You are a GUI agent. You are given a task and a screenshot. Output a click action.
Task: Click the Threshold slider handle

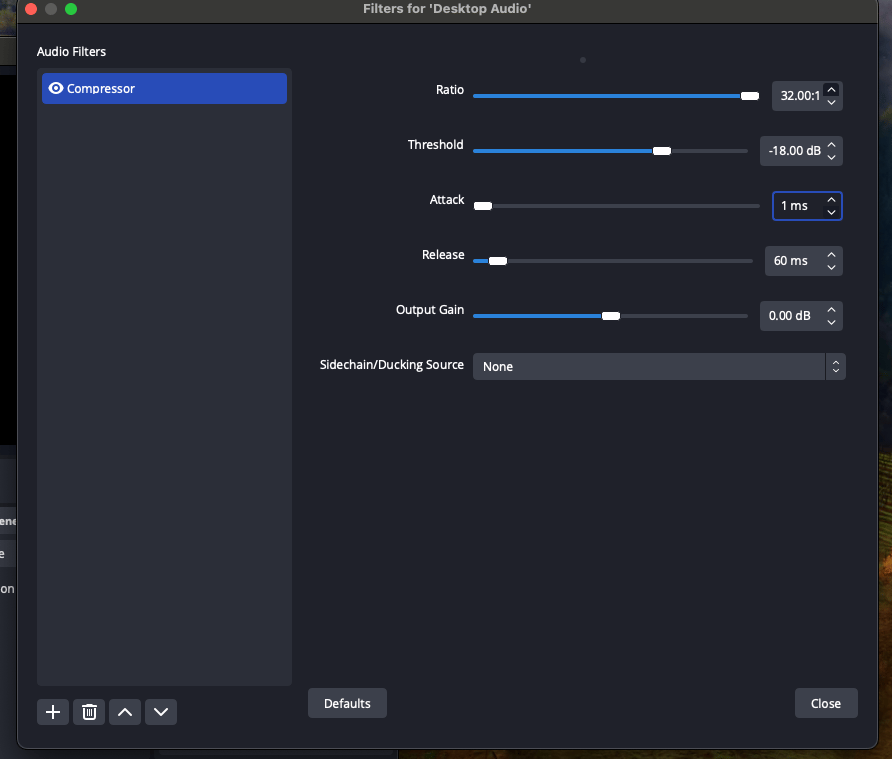coord(662,151)
